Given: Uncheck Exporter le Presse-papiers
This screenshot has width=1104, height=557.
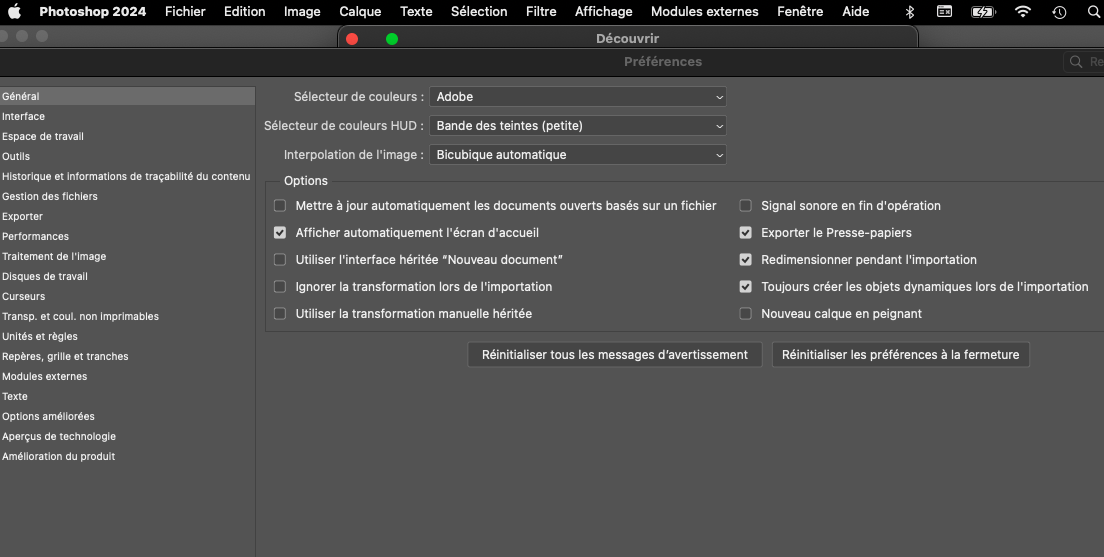Looking at the screenshot, I should point(745,232).
